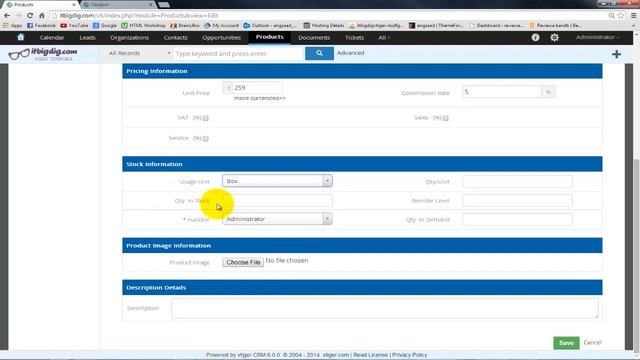Viewport: 640px width, 360px height.
Task: Open the HTML Workshop bookmark
Action: [x=143, y=25]
